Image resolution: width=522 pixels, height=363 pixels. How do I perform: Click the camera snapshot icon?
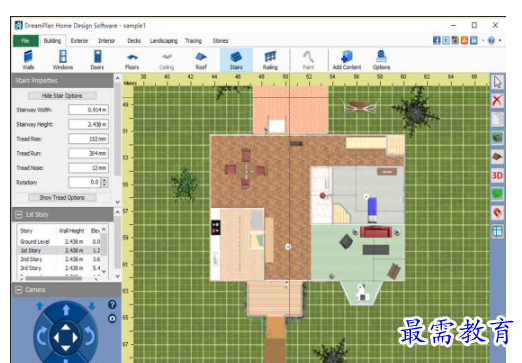pos(112,319)
